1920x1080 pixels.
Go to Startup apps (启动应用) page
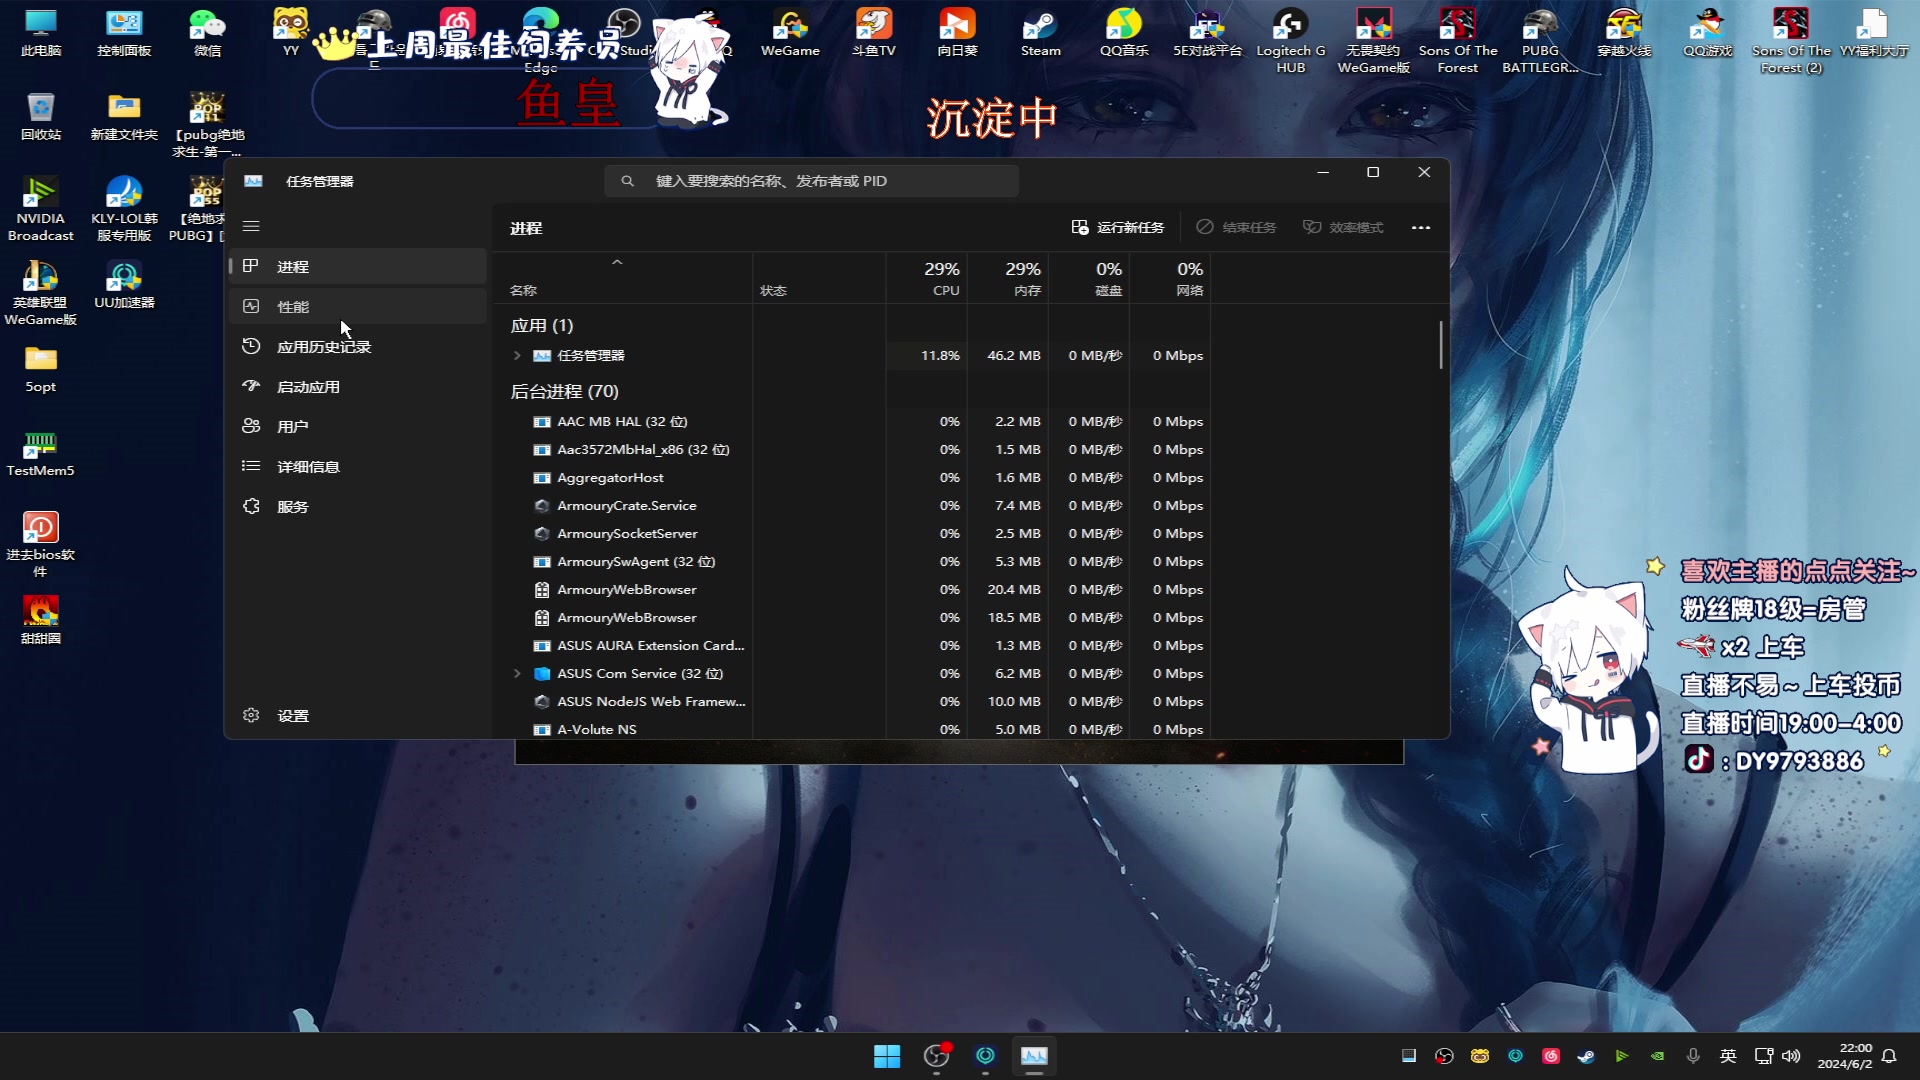(x=308, y=387)
